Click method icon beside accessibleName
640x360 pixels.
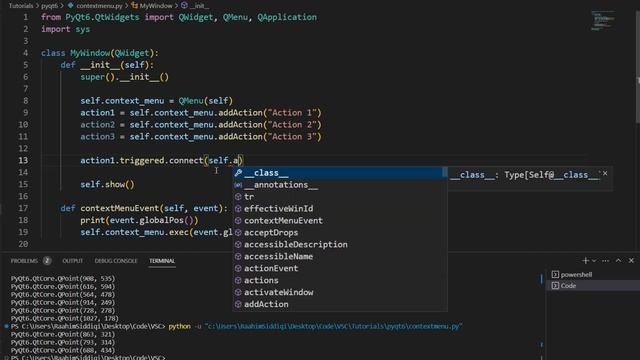click(x=238, y=256)
